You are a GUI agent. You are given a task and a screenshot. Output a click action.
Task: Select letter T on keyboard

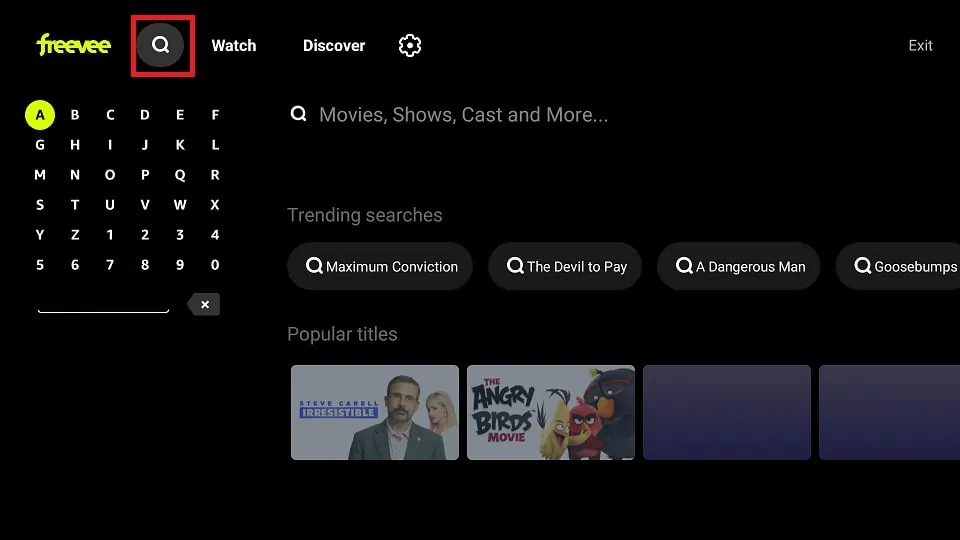click(75, 204)
